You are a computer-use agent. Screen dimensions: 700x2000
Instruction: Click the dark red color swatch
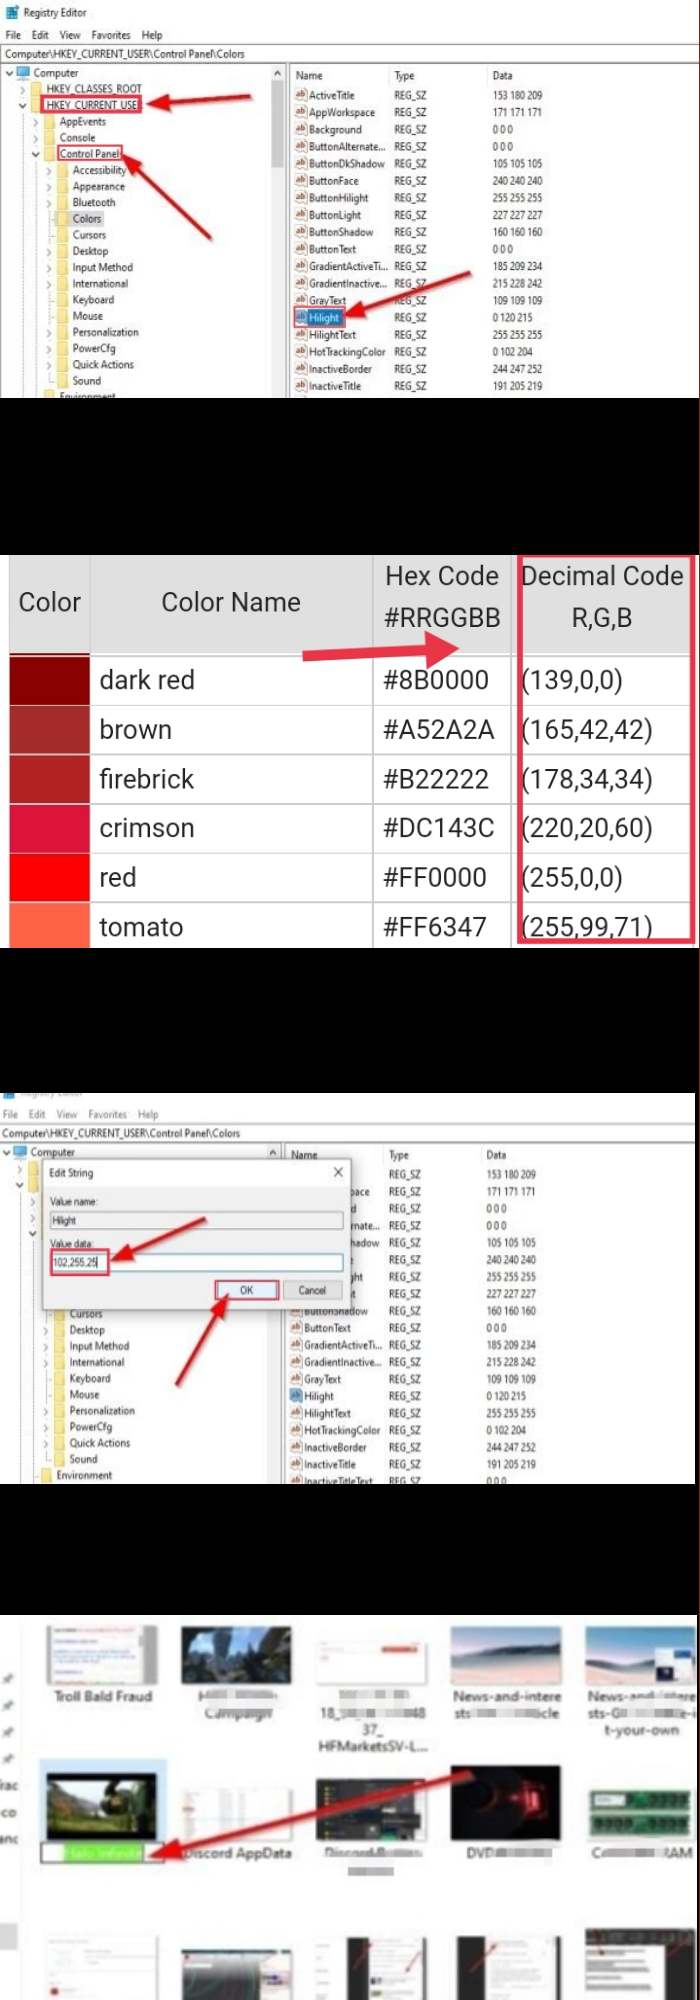click(50, 681)
